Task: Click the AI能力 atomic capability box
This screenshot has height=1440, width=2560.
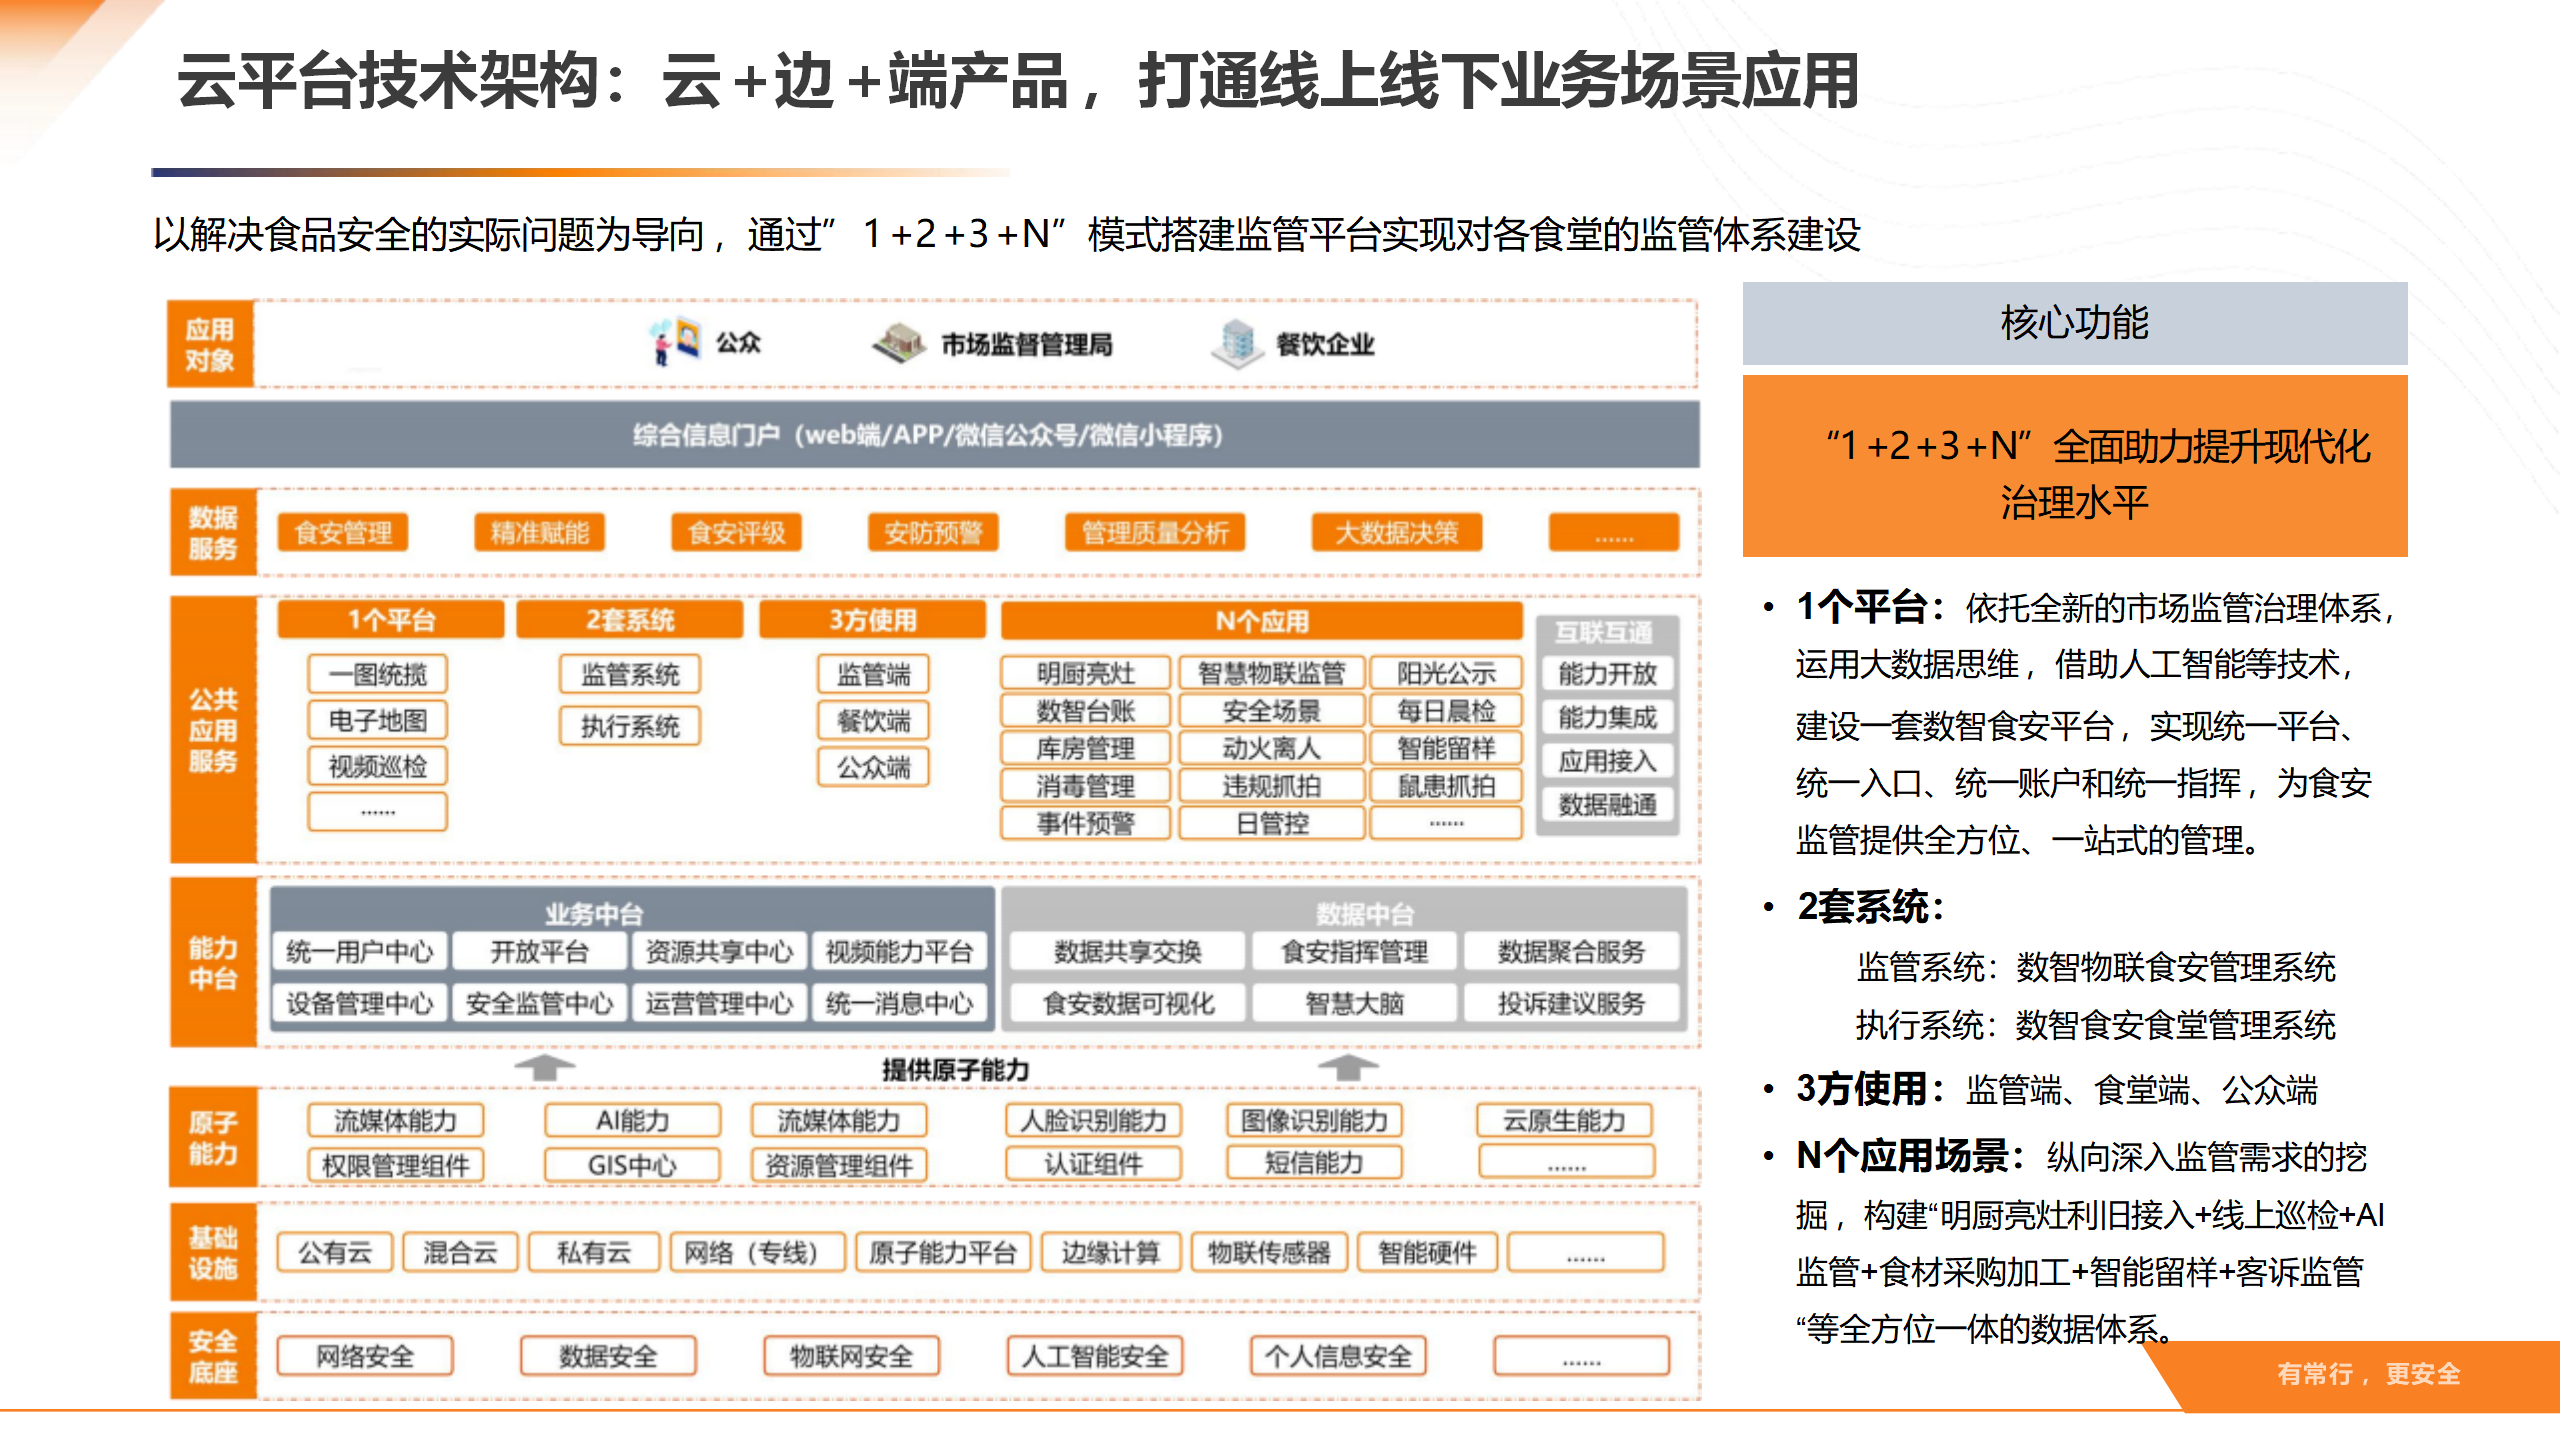Action: (x=632, y=1121)
